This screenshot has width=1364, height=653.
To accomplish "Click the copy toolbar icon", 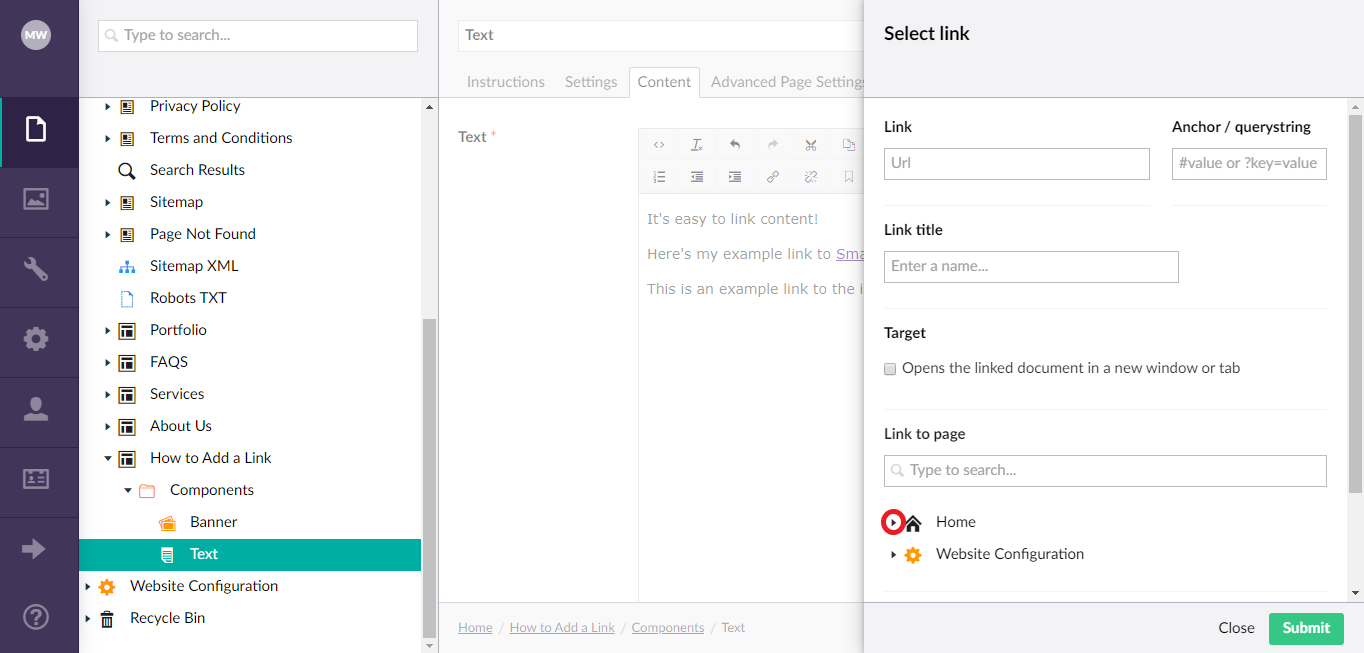I will (849, 145).
